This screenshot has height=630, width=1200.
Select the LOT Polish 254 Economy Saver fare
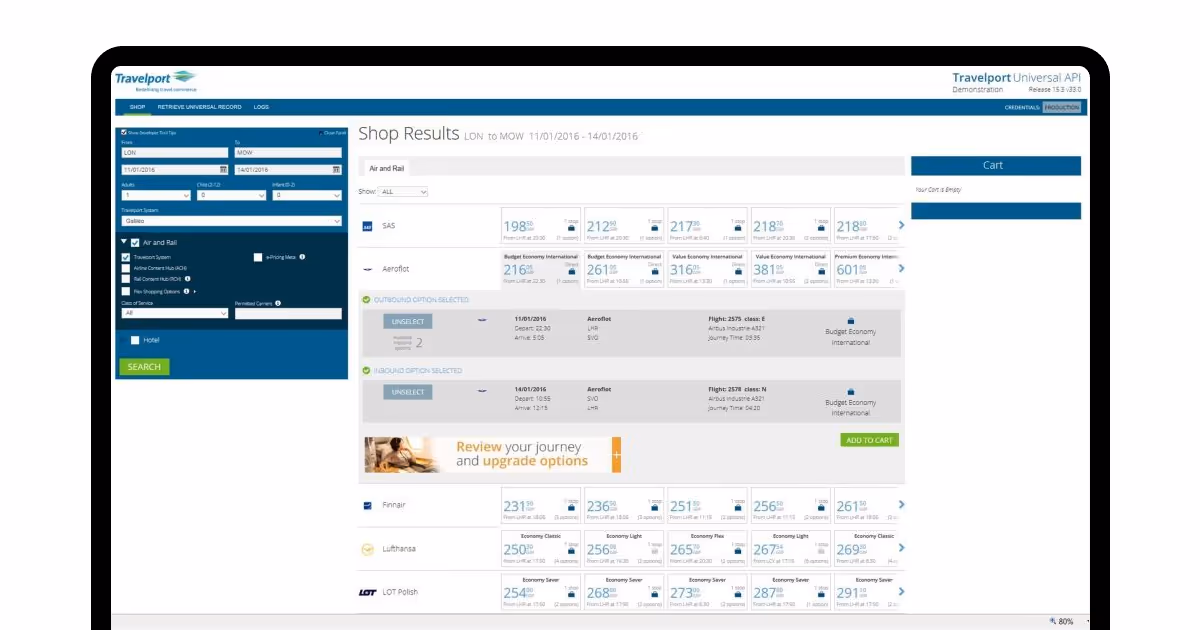pos(541,592)
